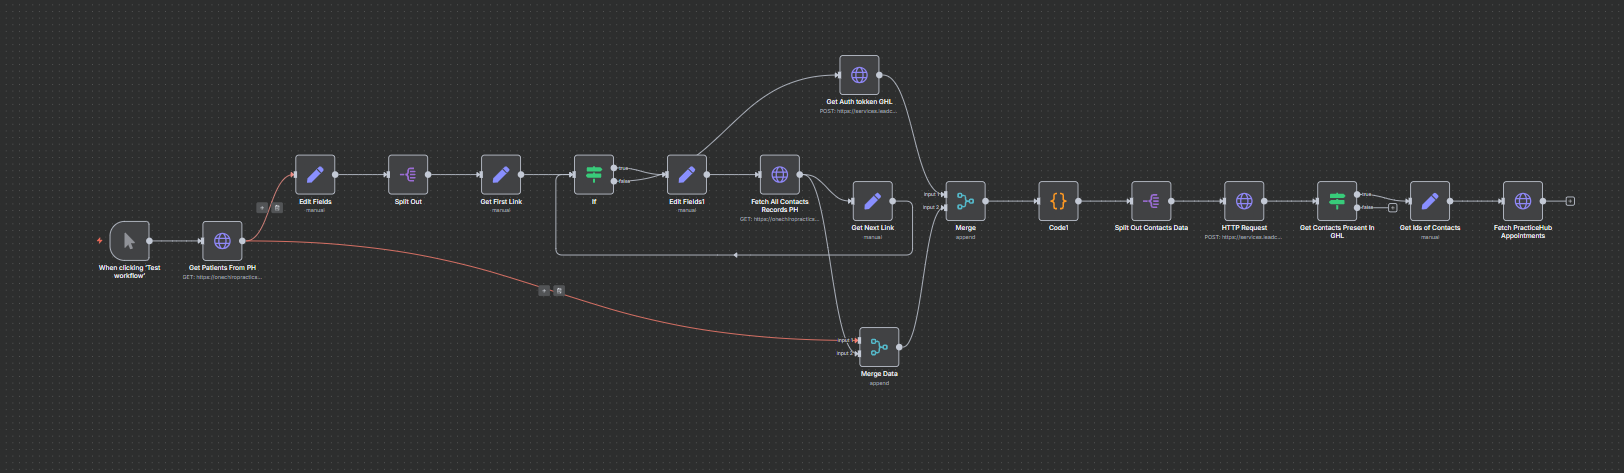
Task: Open the Split Out node
Action: (x=408, y=174)
